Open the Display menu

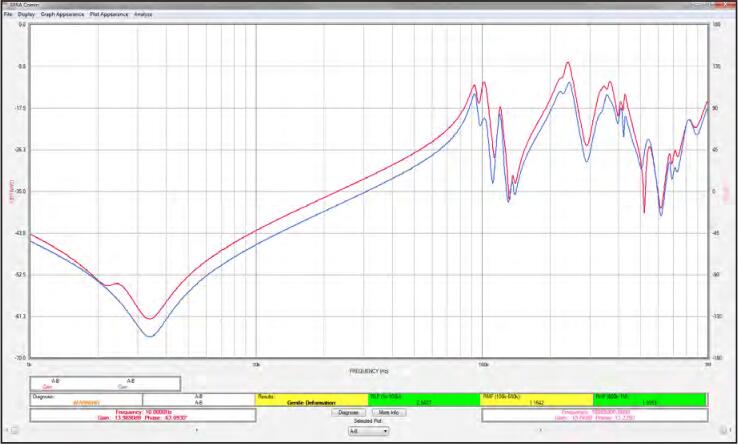tap(26, 14)
